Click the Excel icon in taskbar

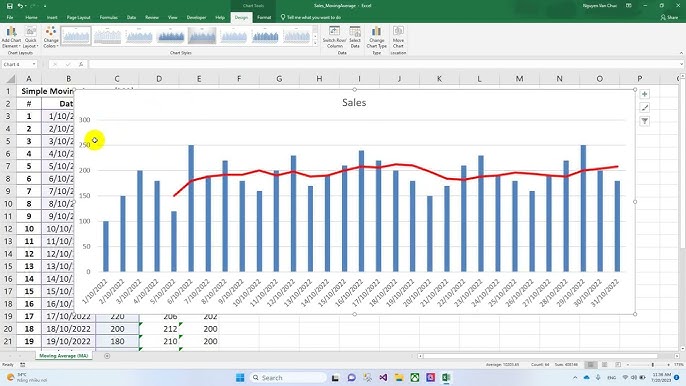coord(446,377)
